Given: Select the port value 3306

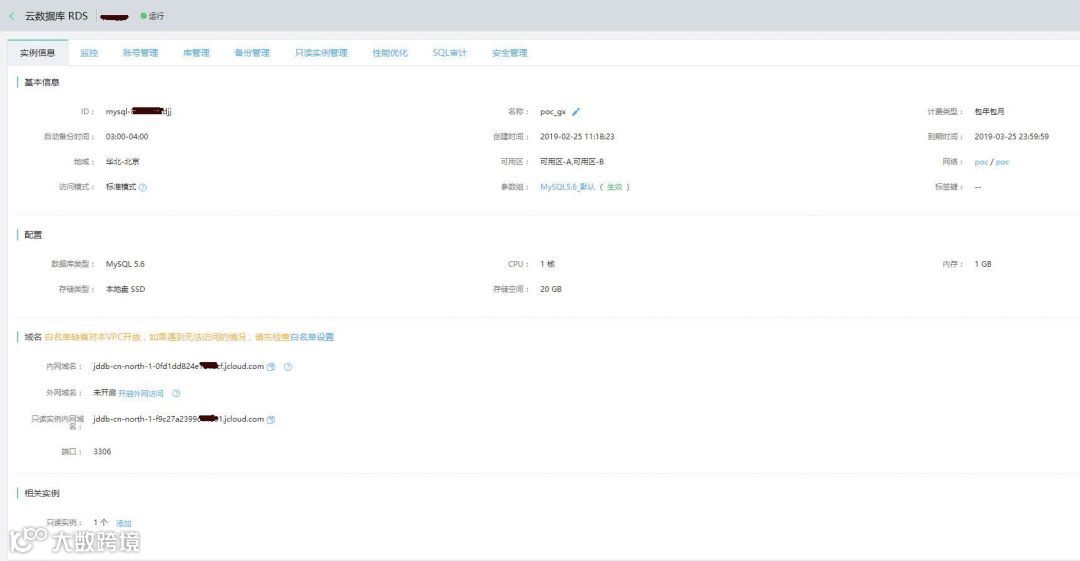Looking at the screenshot, I should [102, 451].
